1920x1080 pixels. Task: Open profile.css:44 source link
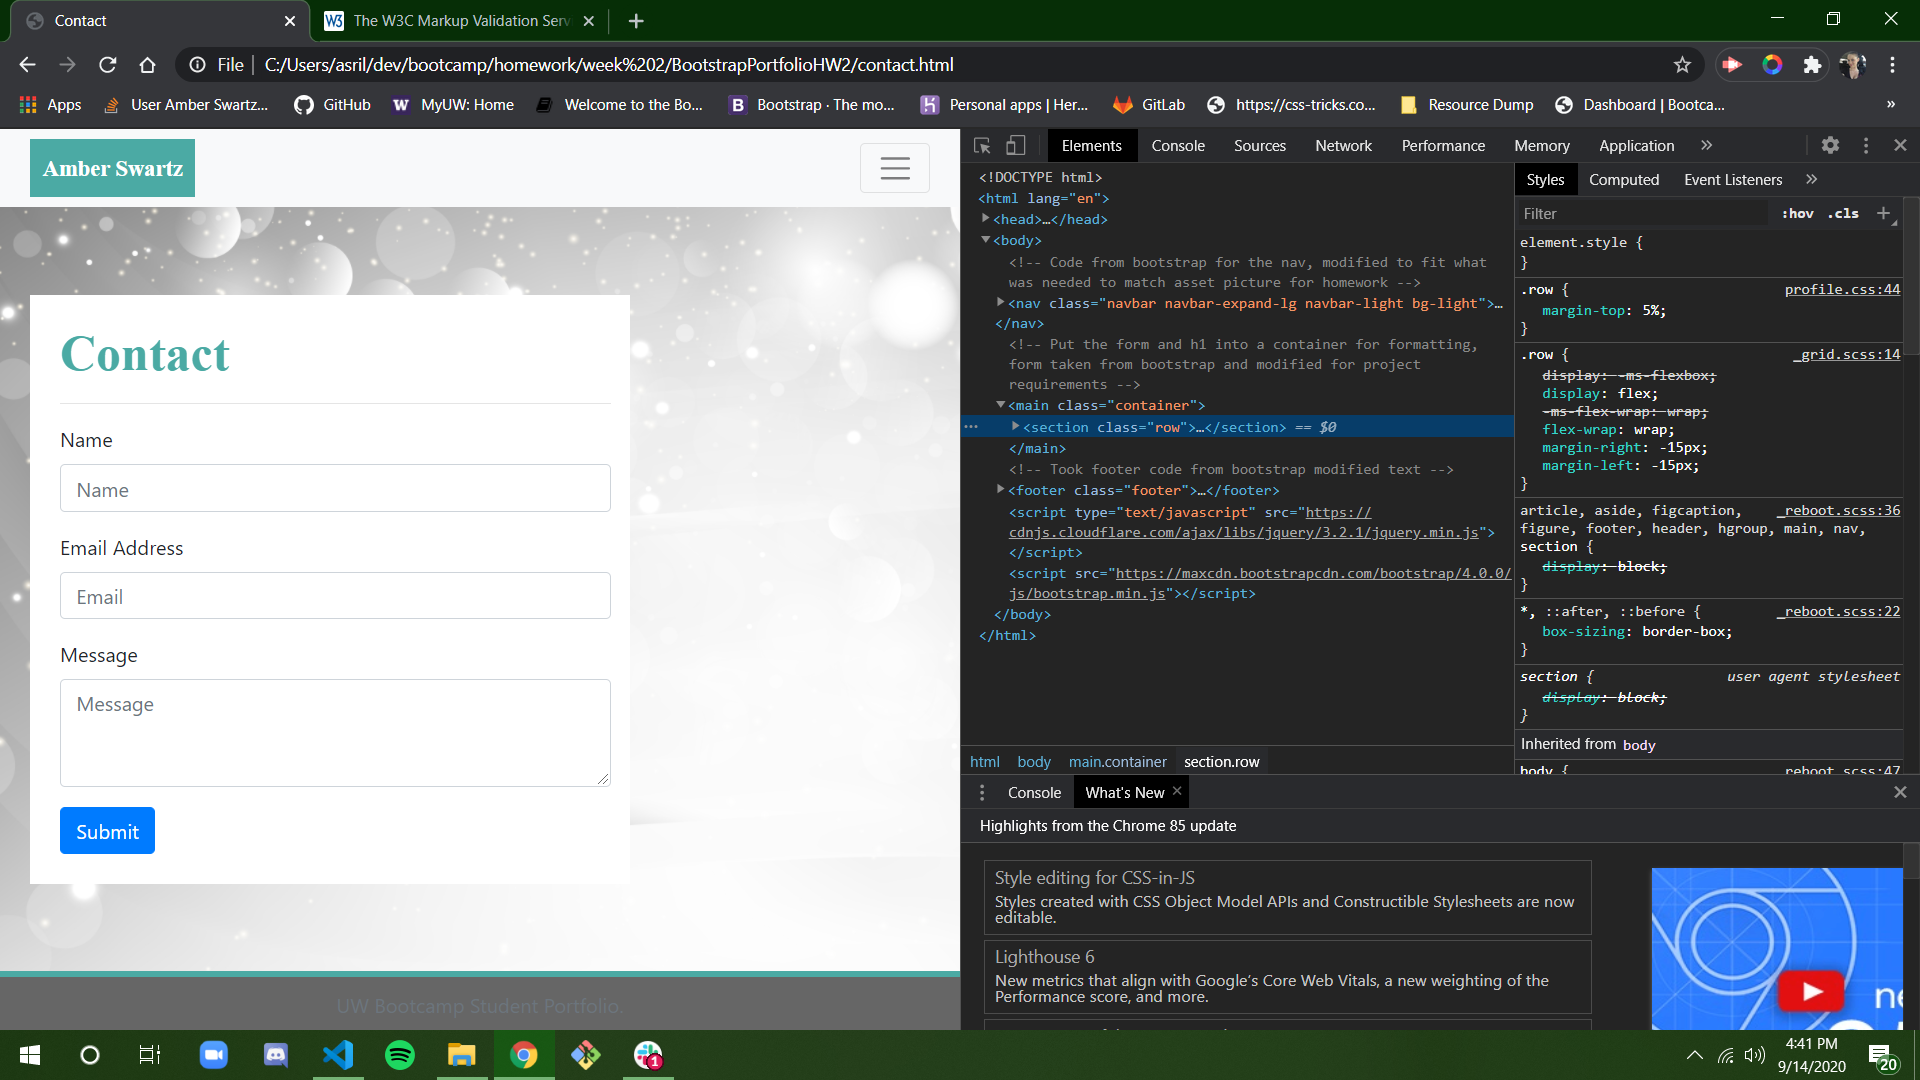coord(1842,289)
